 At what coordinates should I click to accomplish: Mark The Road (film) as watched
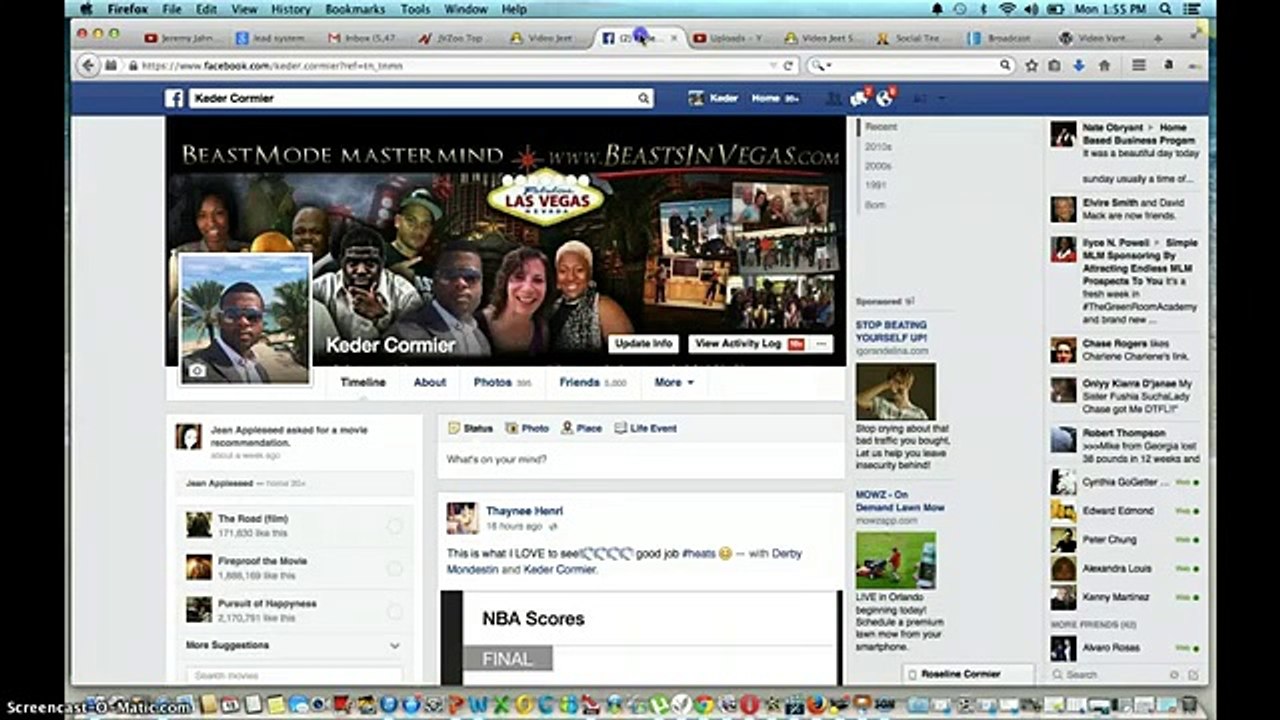pos(394,525)
